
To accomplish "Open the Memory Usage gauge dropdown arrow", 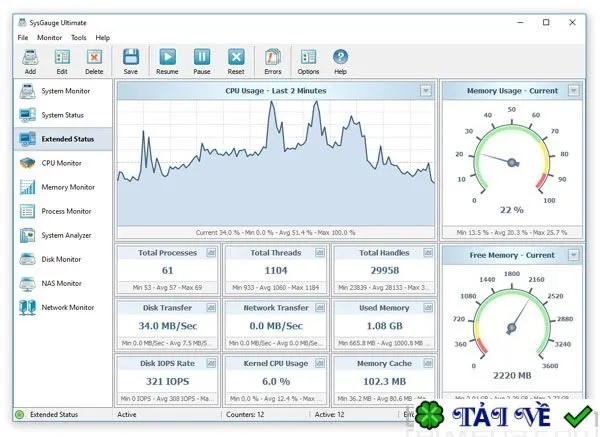I will pyautogui.click(x=573, y=91).
